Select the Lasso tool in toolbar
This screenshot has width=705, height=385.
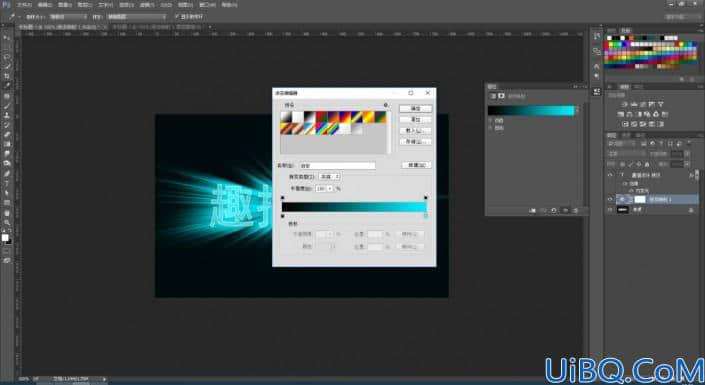pyautogui.click(x=7, y=57)
